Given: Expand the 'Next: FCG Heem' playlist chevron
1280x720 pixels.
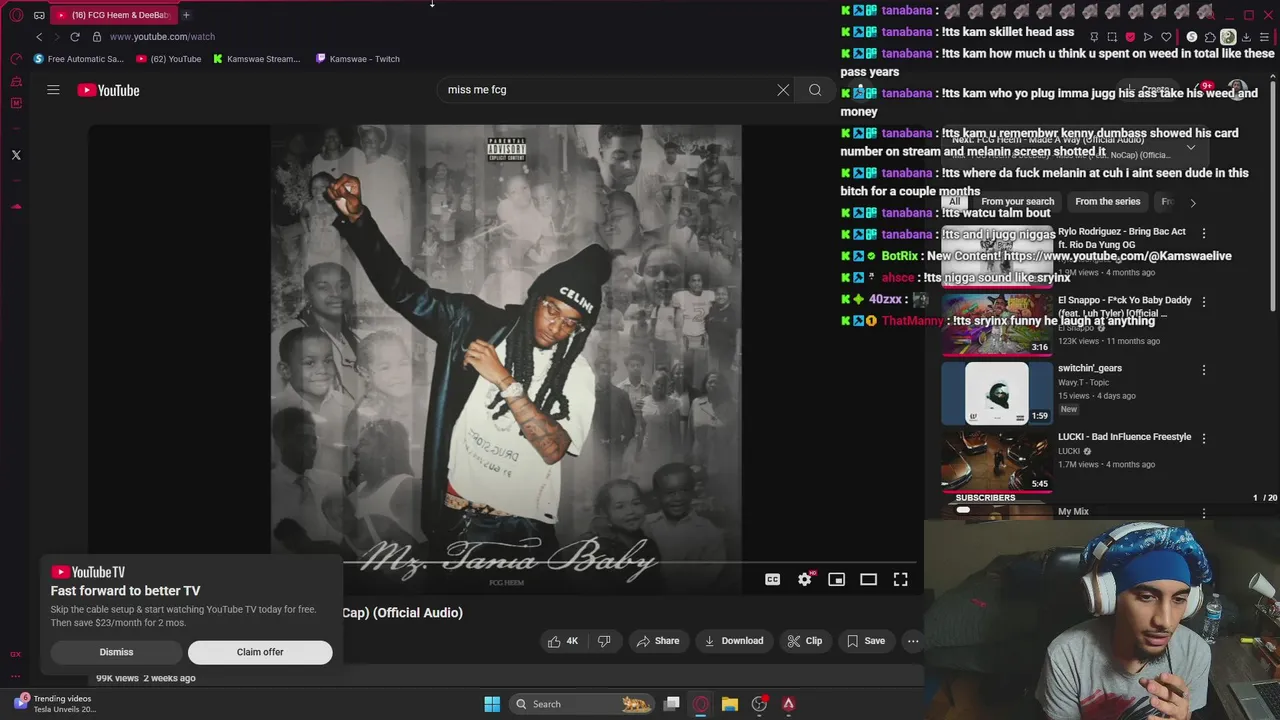Looking at the screenshot, I should [1190, 147].
